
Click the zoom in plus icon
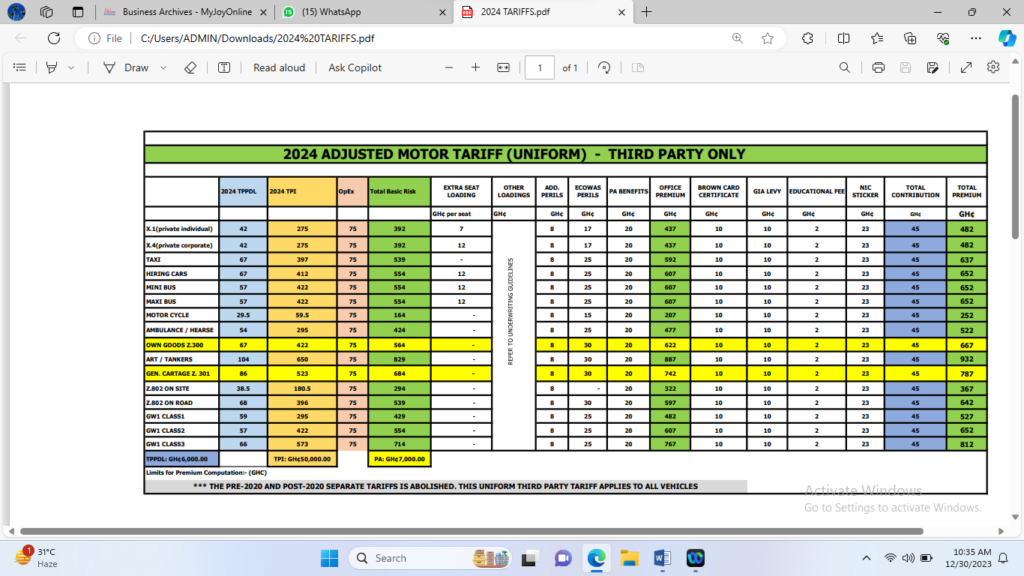476,68
